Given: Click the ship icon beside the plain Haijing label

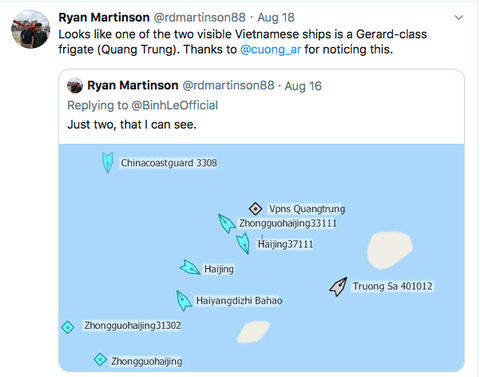Looking at the screenshot, I should [190, 267].
